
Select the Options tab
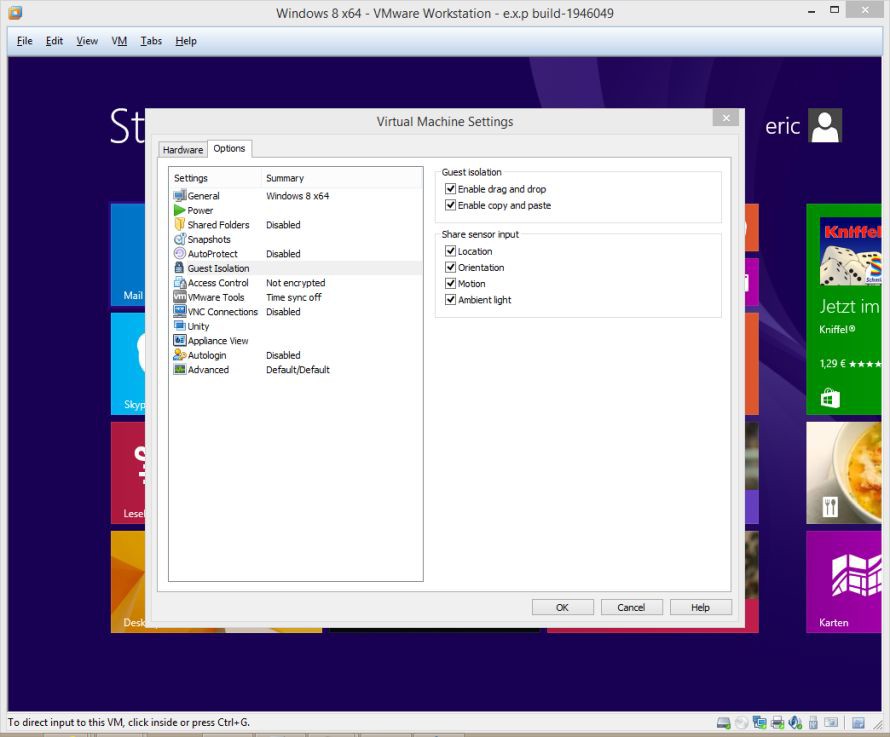tap(229, 148)
